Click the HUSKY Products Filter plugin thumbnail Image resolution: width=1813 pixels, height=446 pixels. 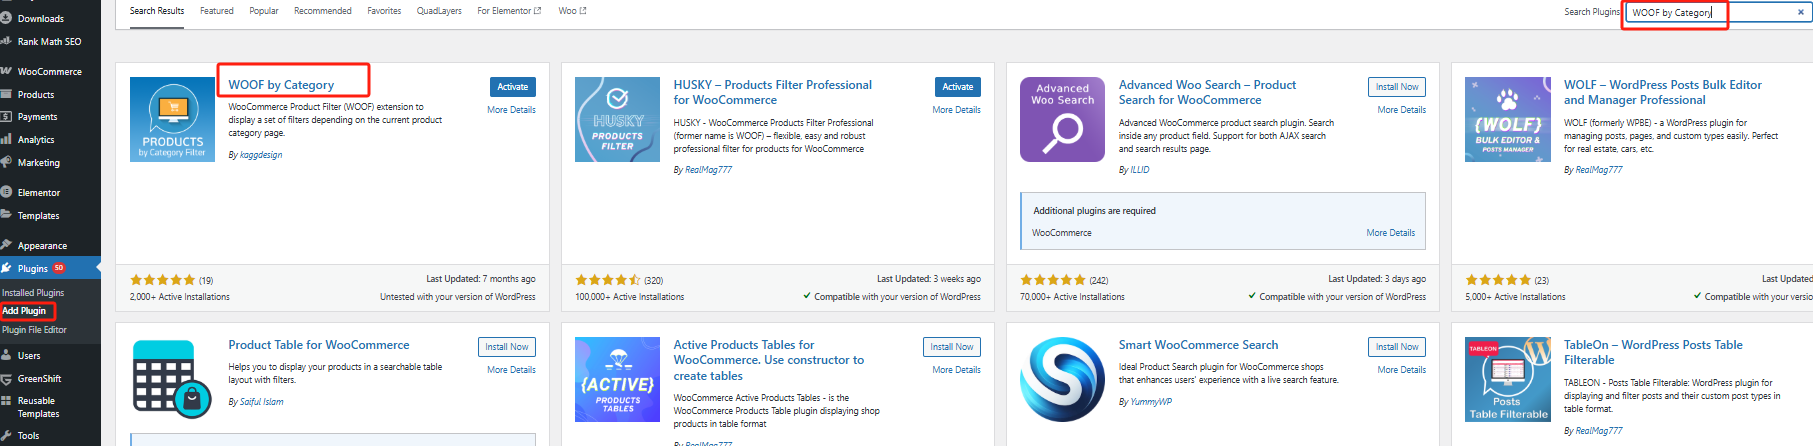(x=617, y=119)
